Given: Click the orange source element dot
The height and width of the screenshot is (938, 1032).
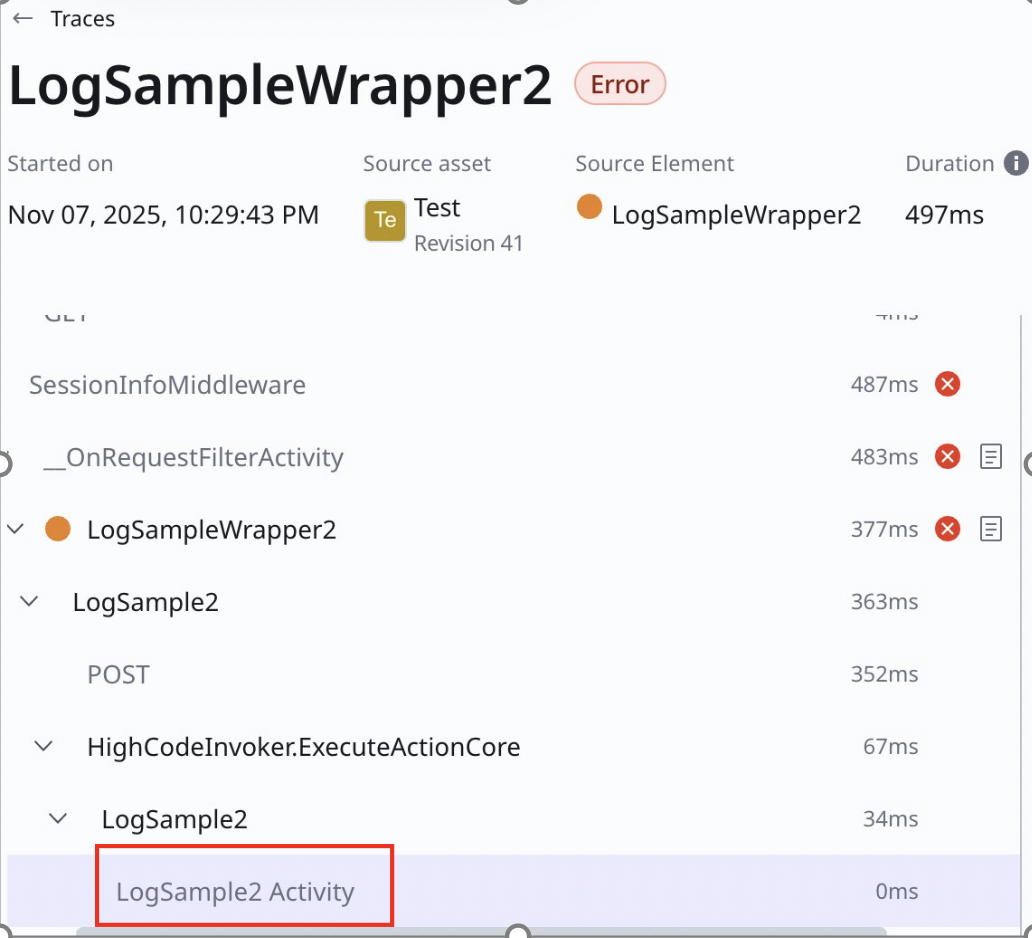Looking at the screenshot, I should [x=589, y=207].
